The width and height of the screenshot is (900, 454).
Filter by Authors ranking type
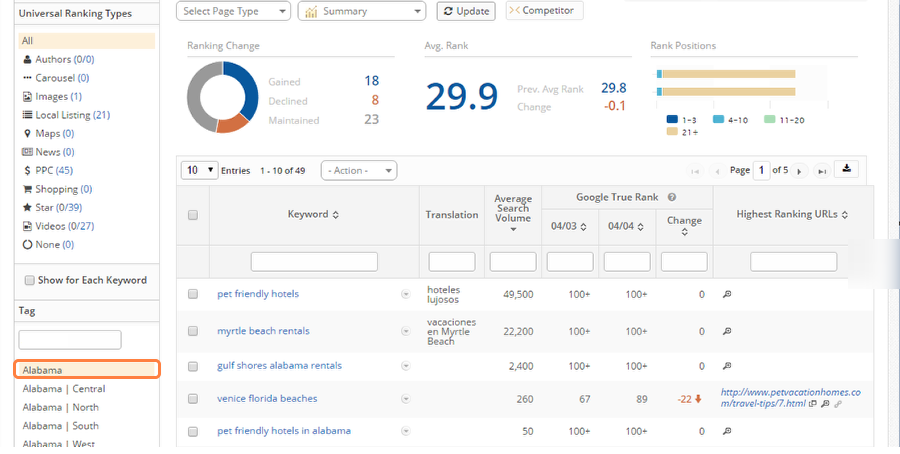(x=58, y=59)
